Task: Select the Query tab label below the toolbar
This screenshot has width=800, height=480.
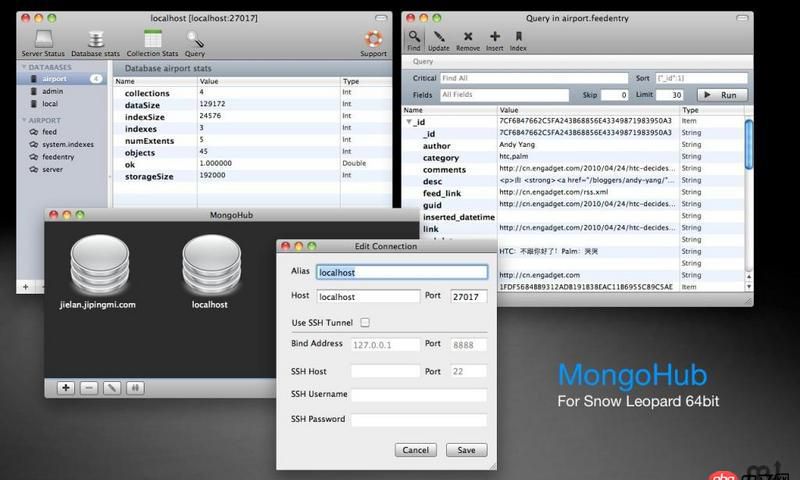Action: 423,61
